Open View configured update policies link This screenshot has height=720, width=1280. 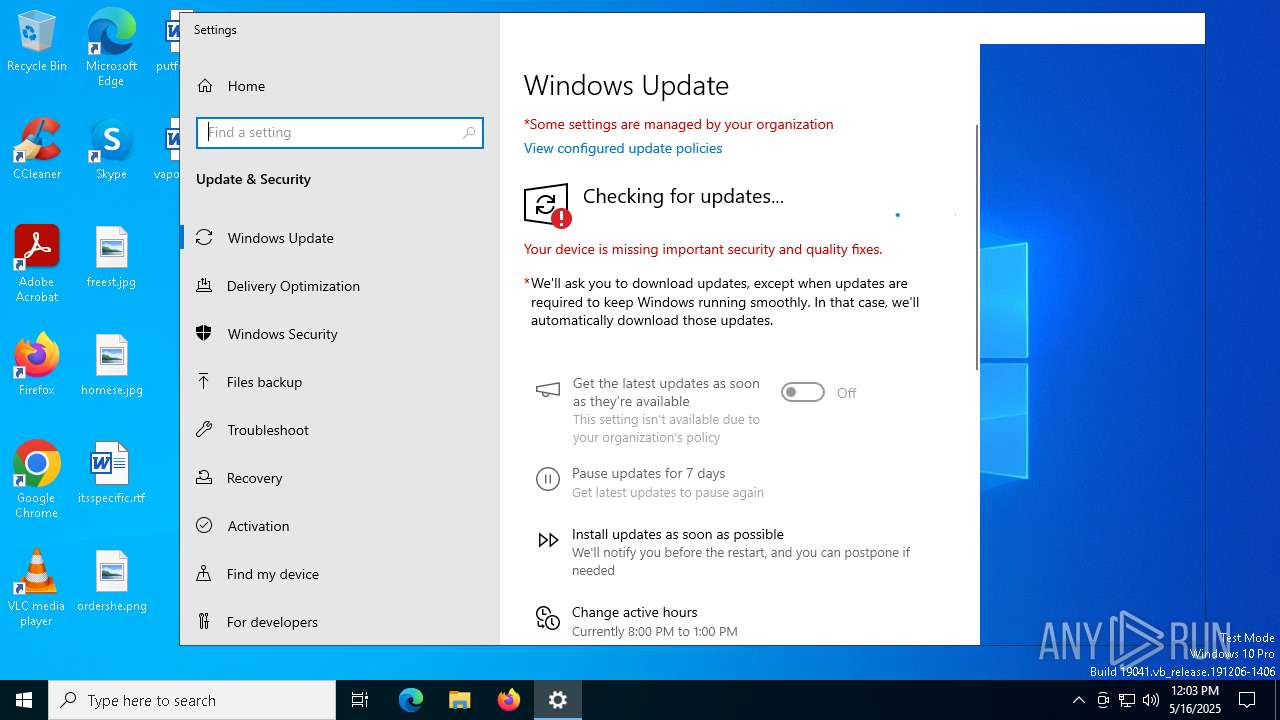pyautogui.click(x=623, y=148)
